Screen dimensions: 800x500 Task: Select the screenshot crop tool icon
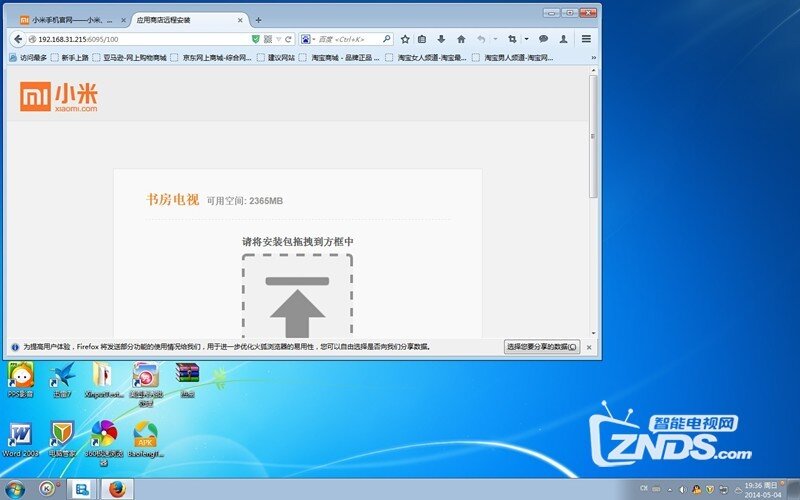click(512, 39)
